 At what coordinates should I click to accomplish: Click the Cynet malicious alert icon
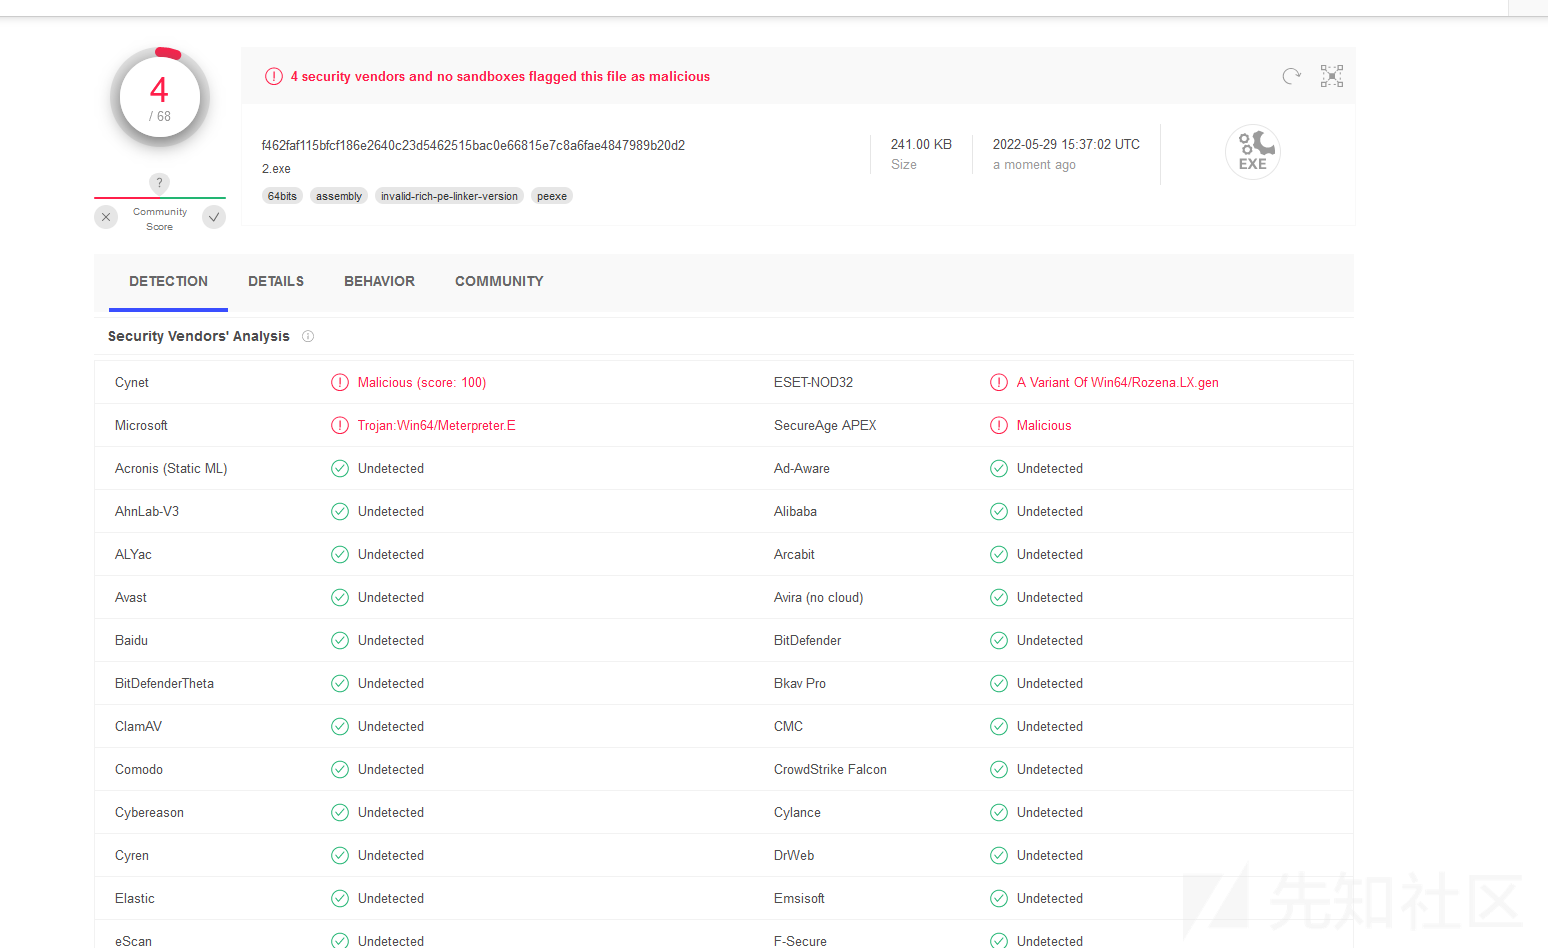point(340,382)
